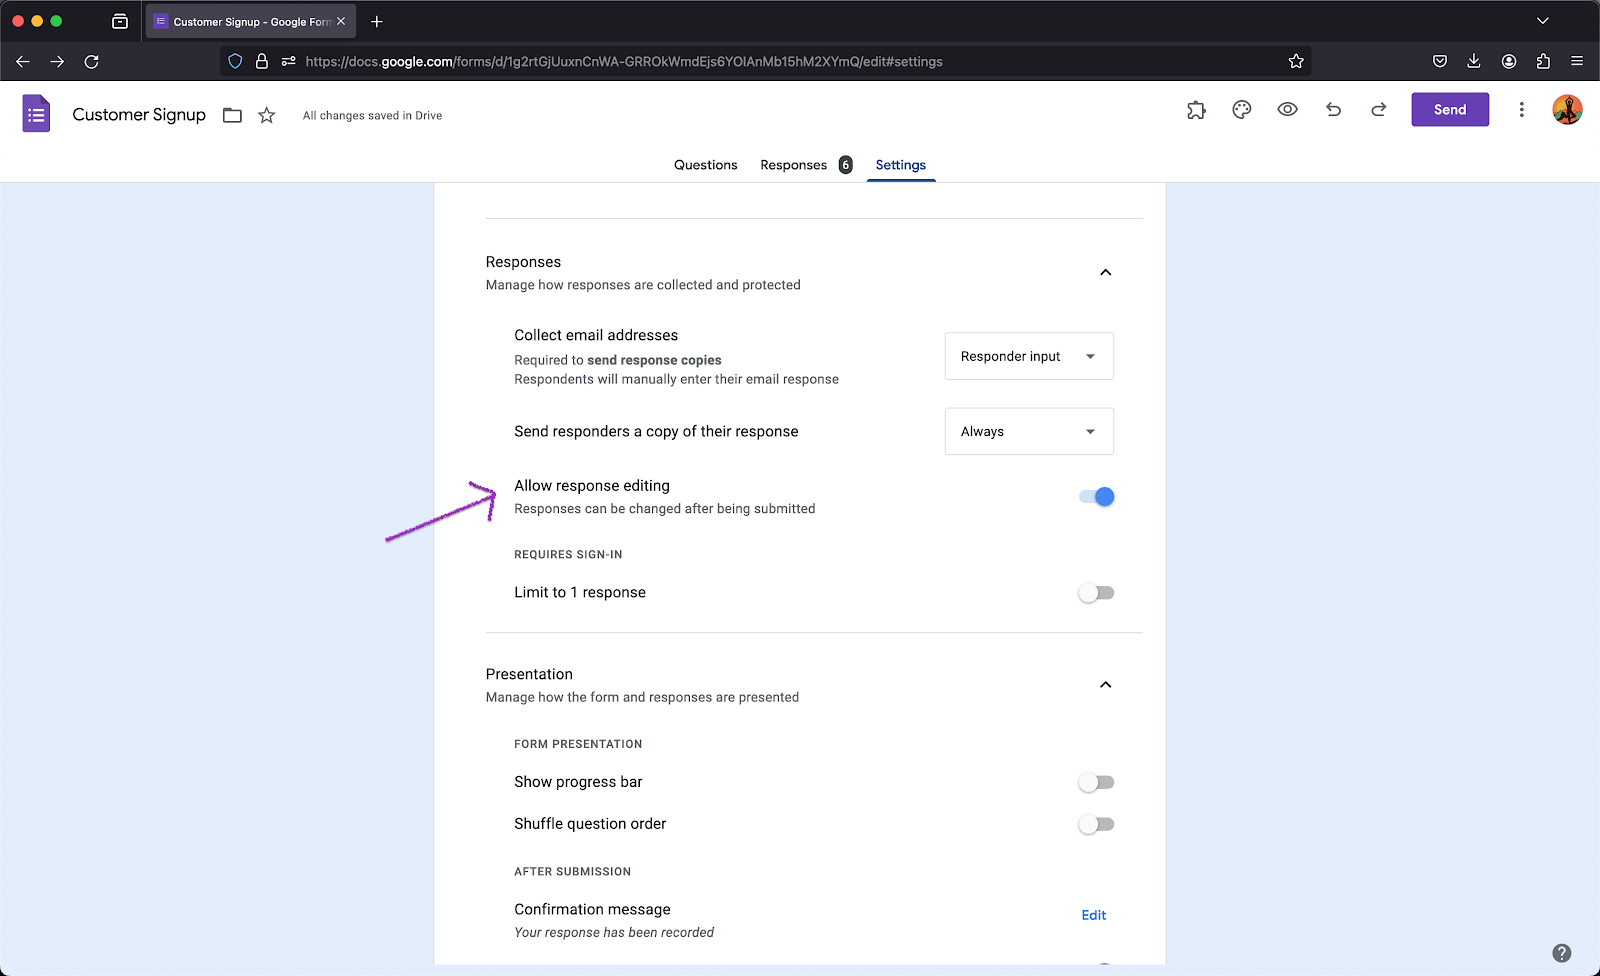
Task: Preview the form with the eye icon
Action: pyautogui.click(x=1287, y=110)
